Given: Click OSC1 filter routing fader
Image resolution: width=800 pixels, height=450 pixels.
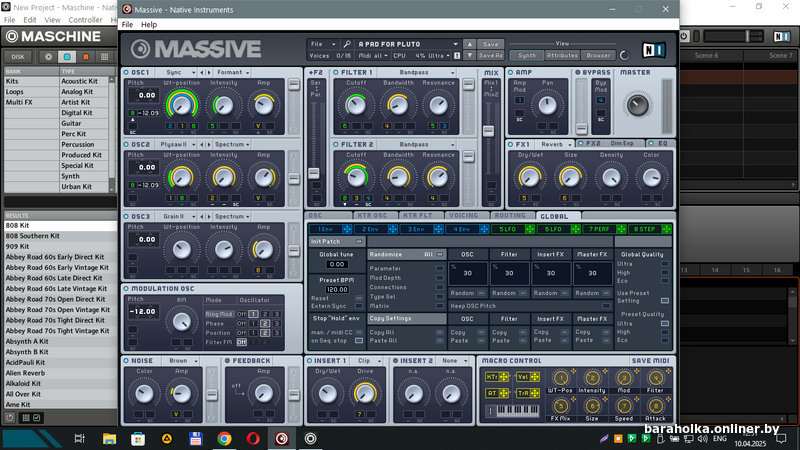Looking at the screenshot, I should [x=294, y=85].
